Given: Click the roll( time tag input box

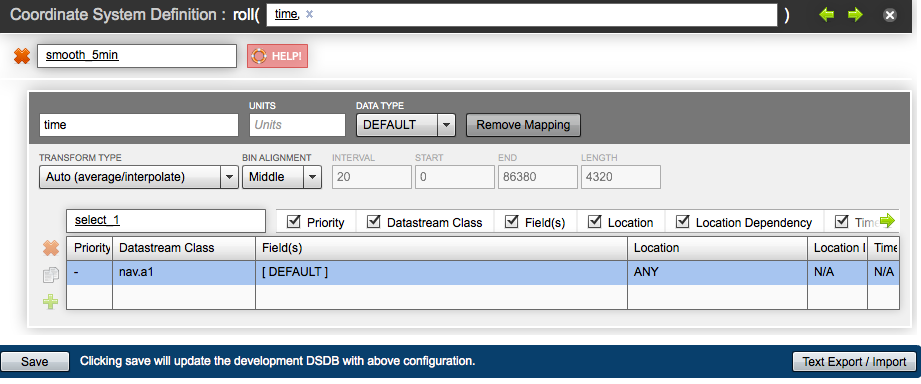Looking at the screenshot, I should 522,15.
